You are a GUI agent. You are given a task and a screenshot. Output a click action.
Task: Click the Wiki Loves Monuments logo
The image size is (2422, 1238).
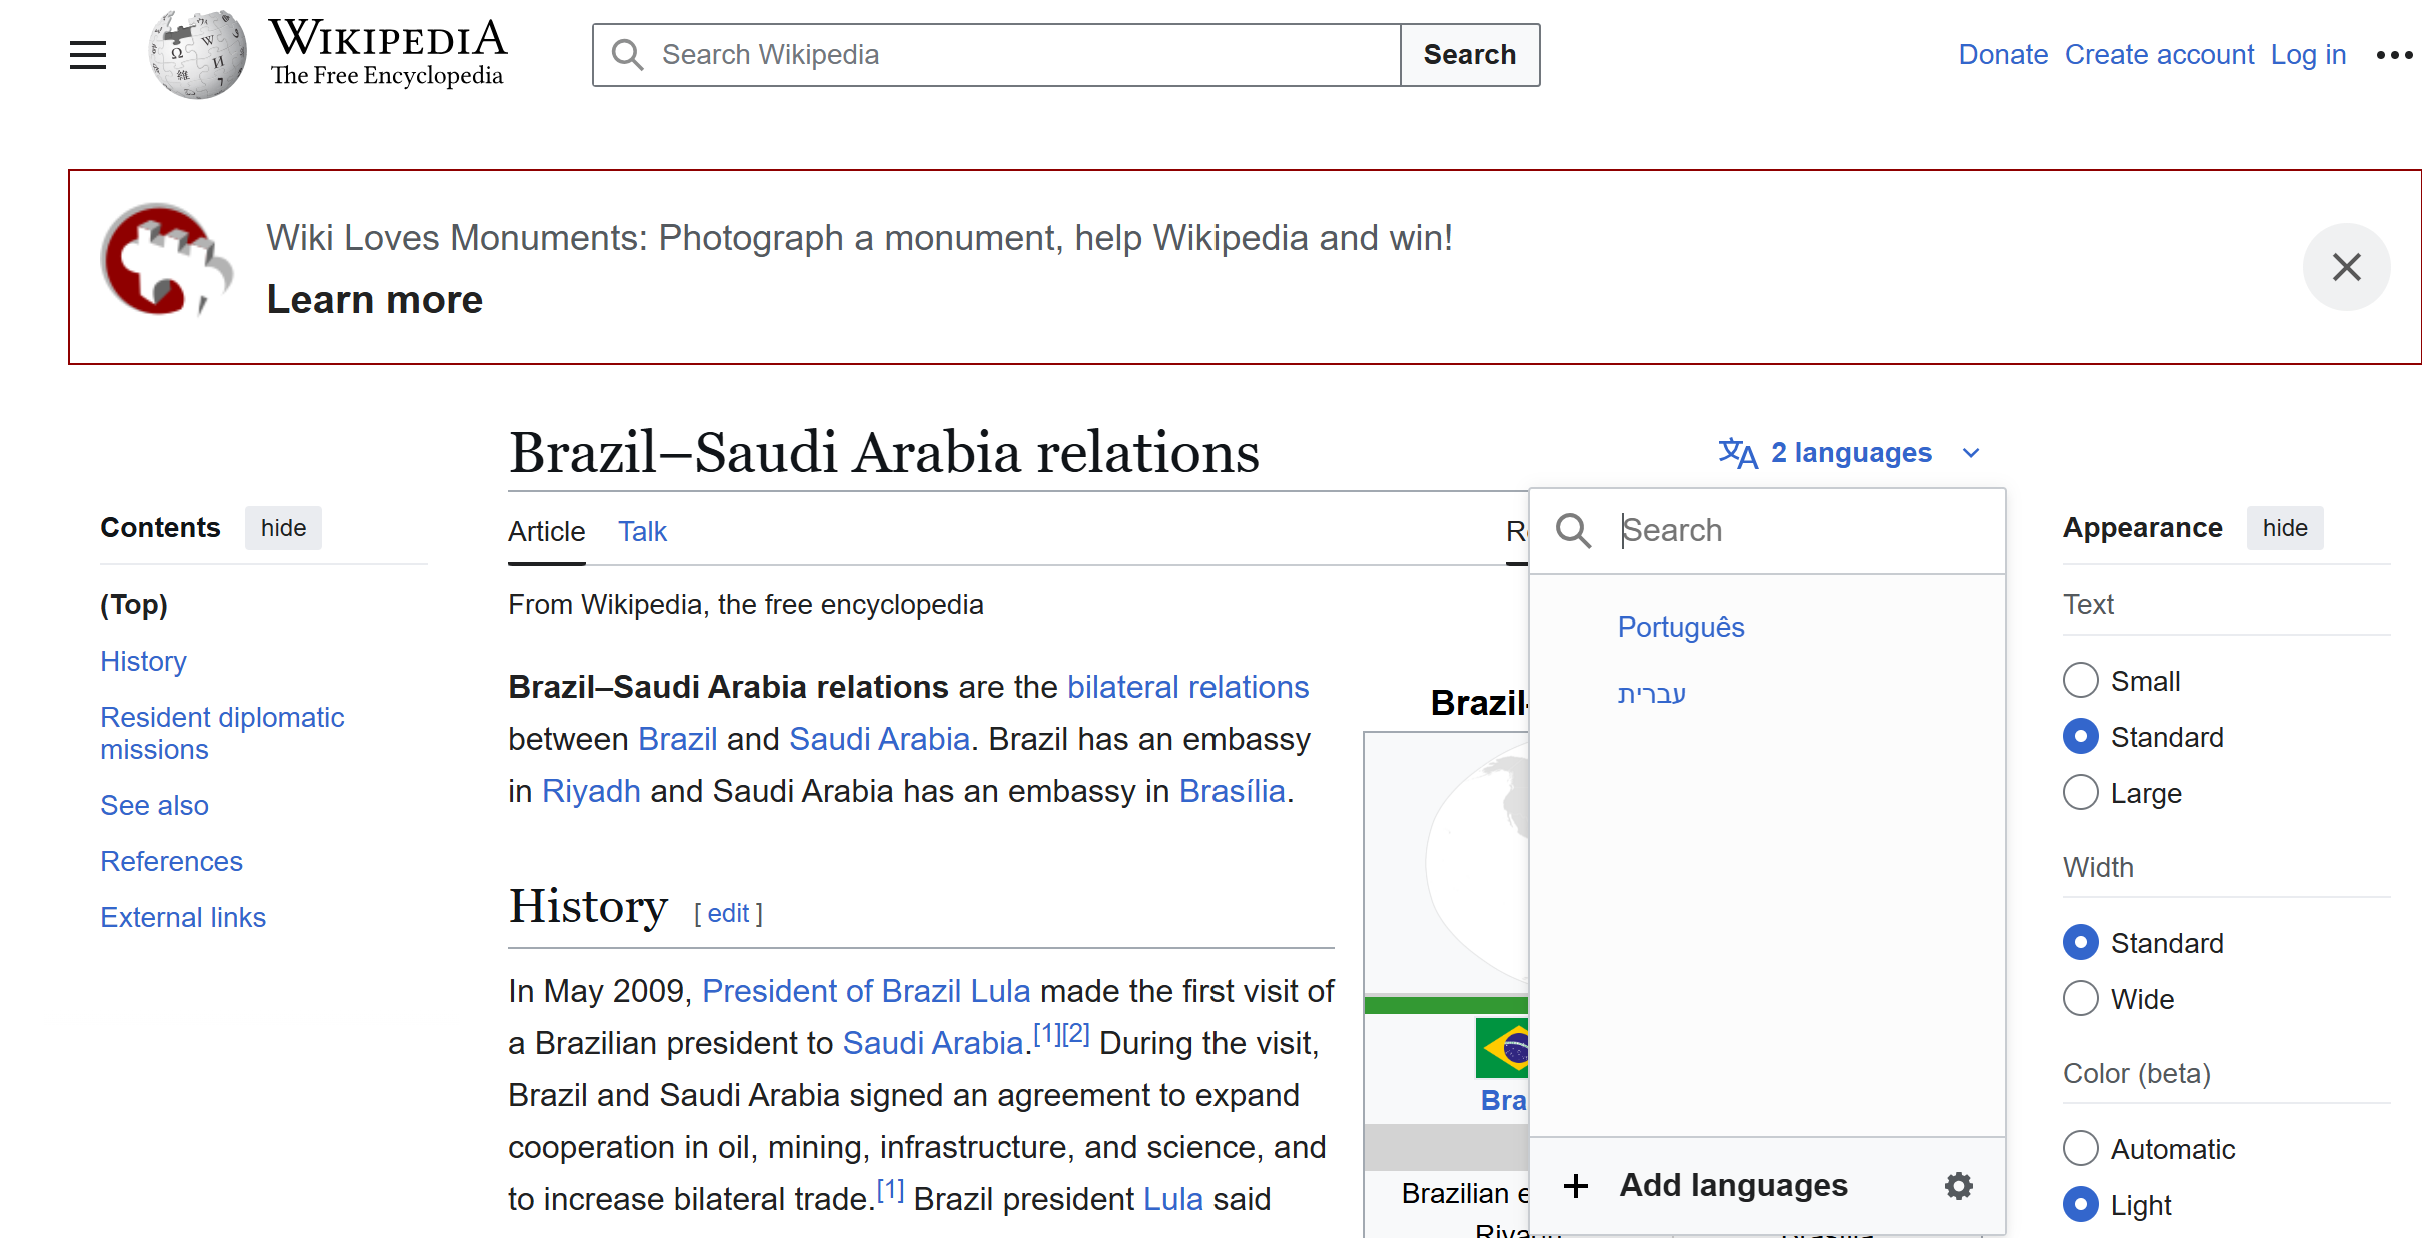tap(167, 260)
